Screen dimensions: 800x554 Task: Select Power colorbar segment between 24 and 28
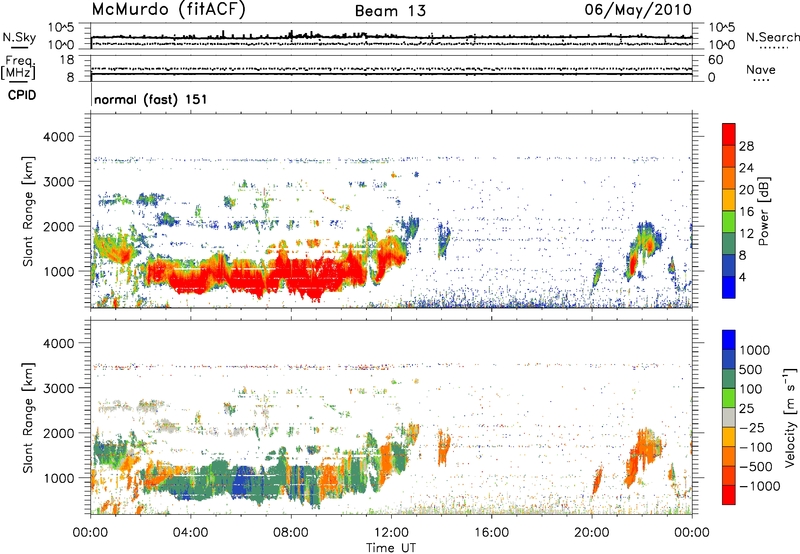tap(729, 157)
